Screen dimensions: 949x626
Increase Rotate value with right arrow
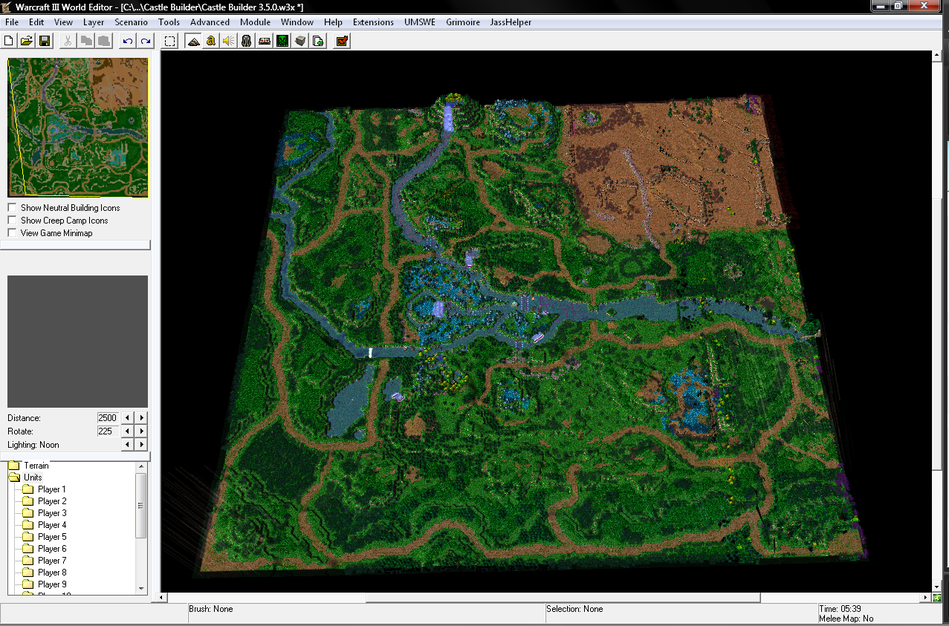(142, 431)
